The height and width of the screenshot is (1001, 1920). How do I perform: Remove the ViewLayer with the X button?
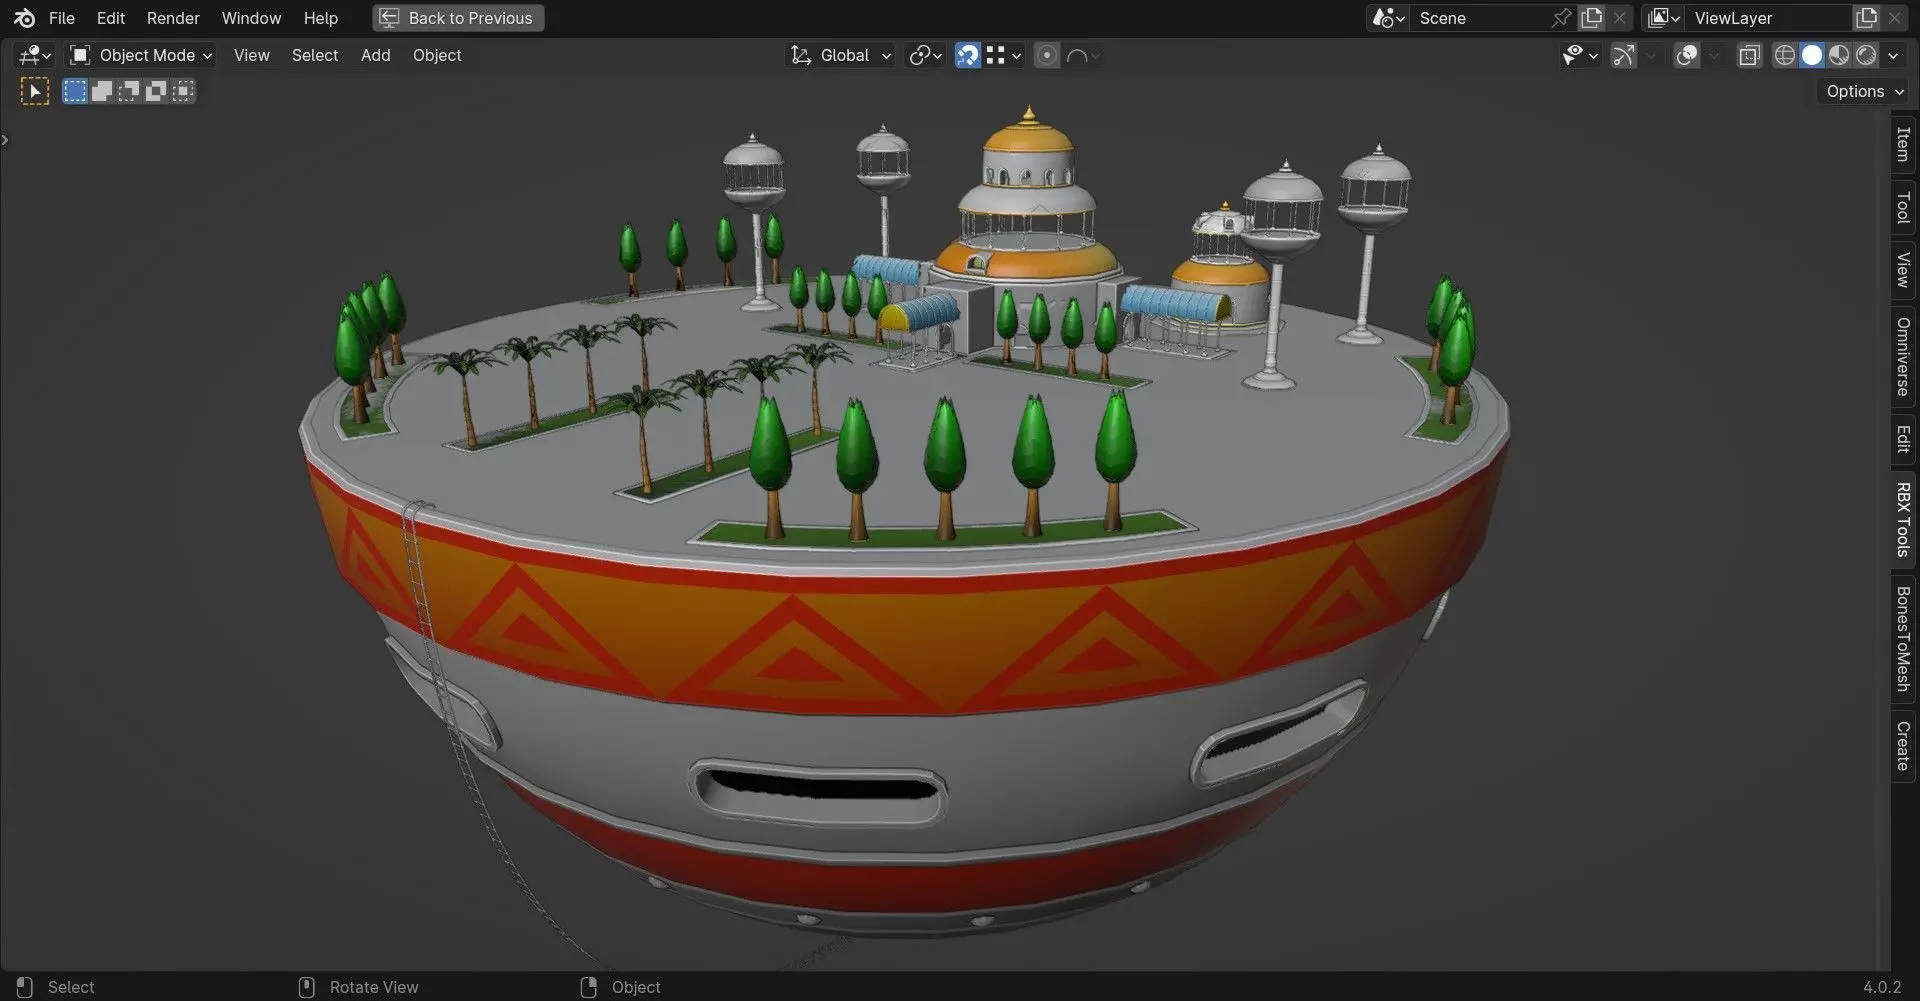[x=1895, y=18]
